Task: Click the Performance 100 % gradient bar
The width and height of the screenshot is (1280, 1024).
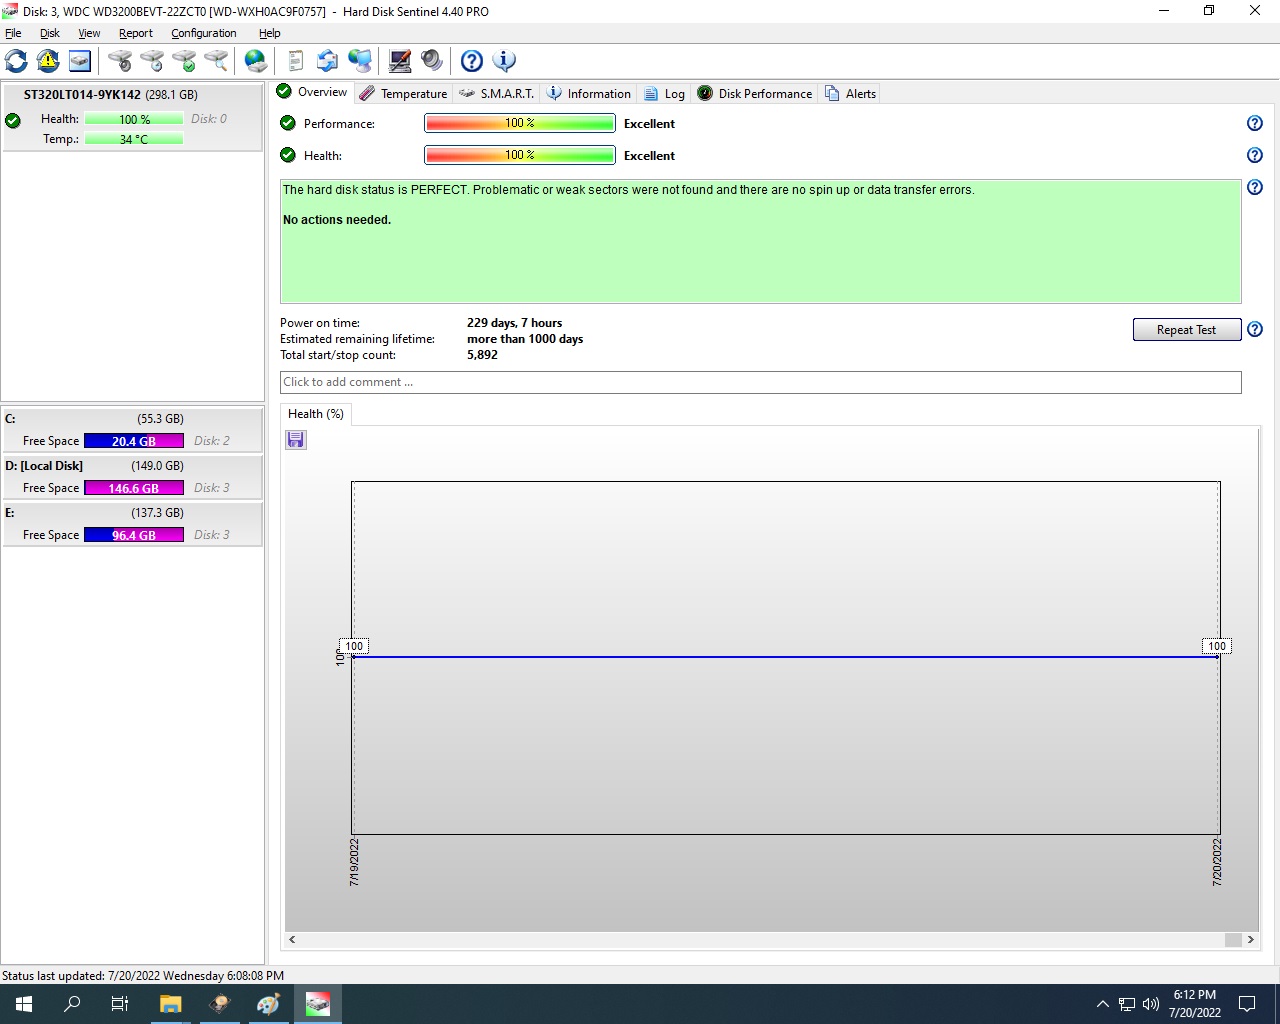Action: coord(520,123)
